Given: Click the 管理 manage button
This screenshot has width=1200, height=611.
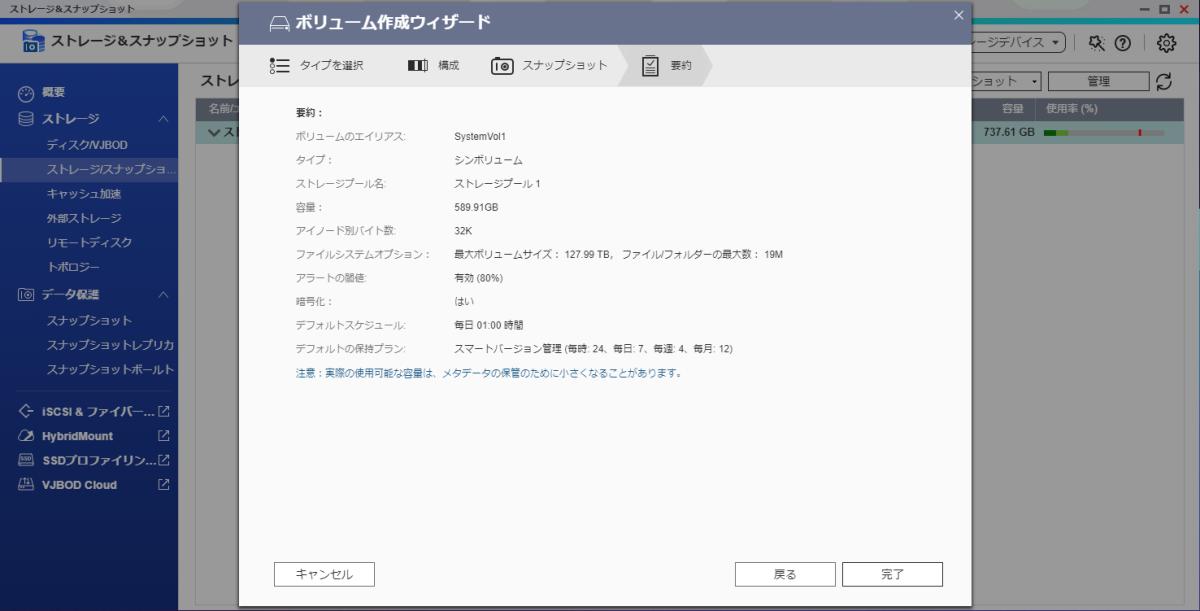Looking at the screenshot, I should pyautogui.click(x=1099, y=82).
